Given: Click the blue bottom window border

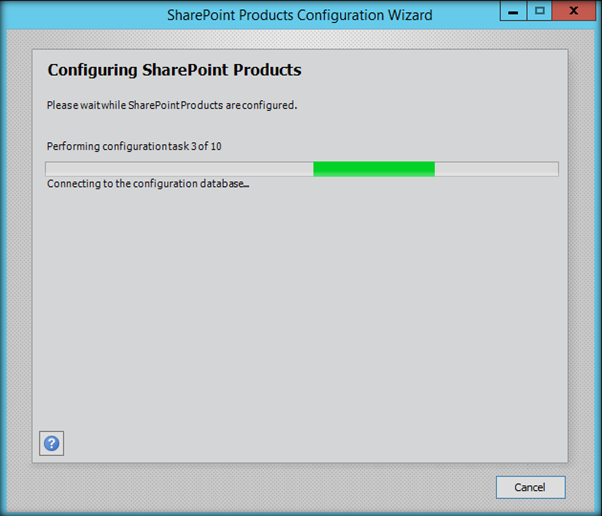Looking at the screenshot, I should click(x=299, y=514).
